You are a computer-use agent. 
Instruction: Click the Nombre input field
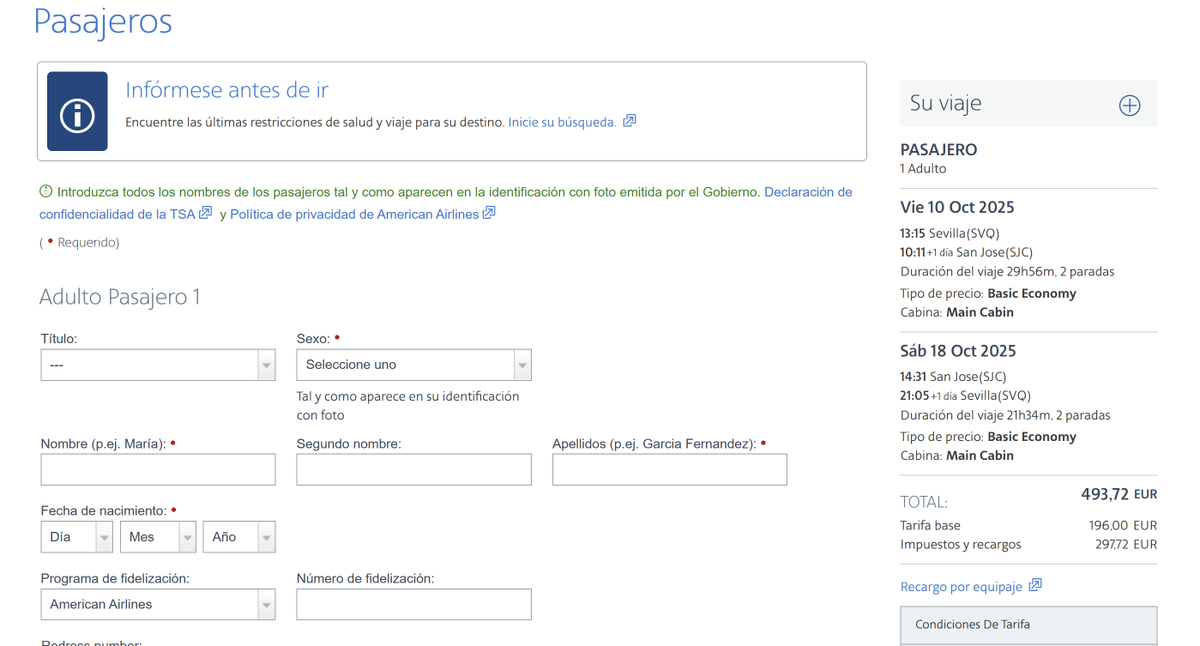158,470
